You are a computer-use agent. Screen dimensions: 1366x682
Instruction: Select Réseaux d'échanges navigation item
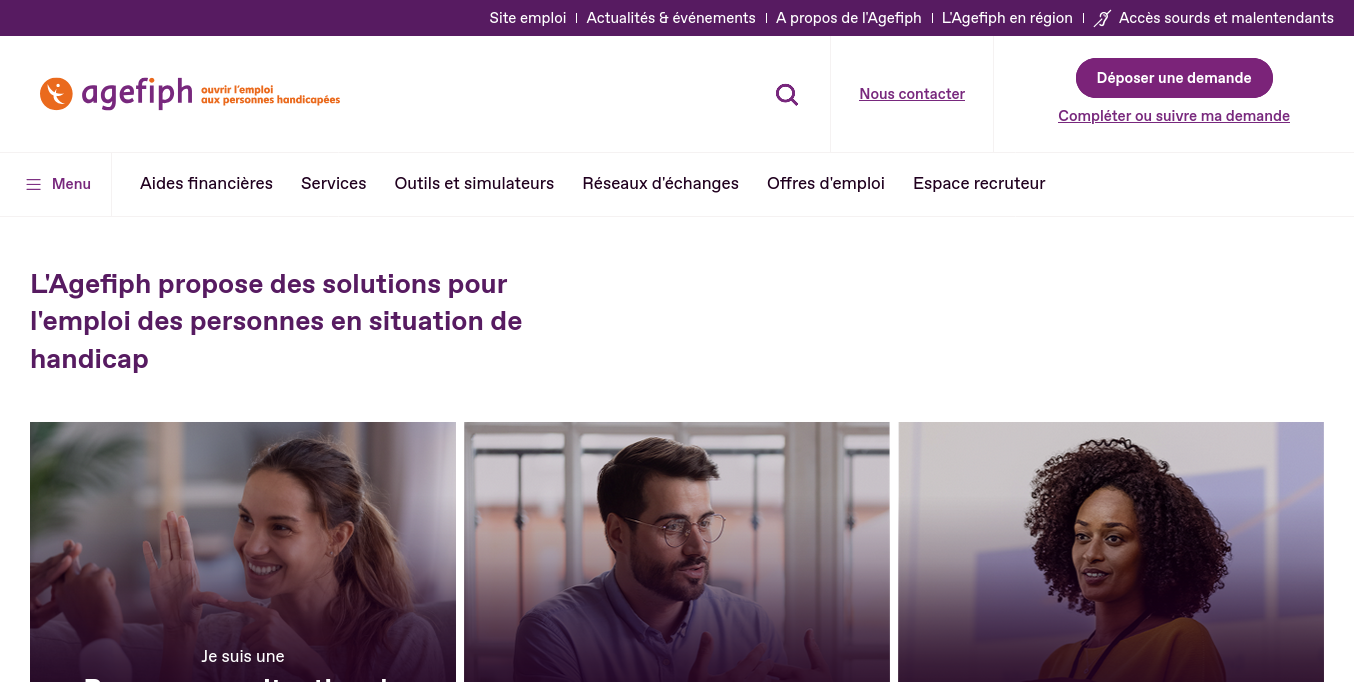661,184
